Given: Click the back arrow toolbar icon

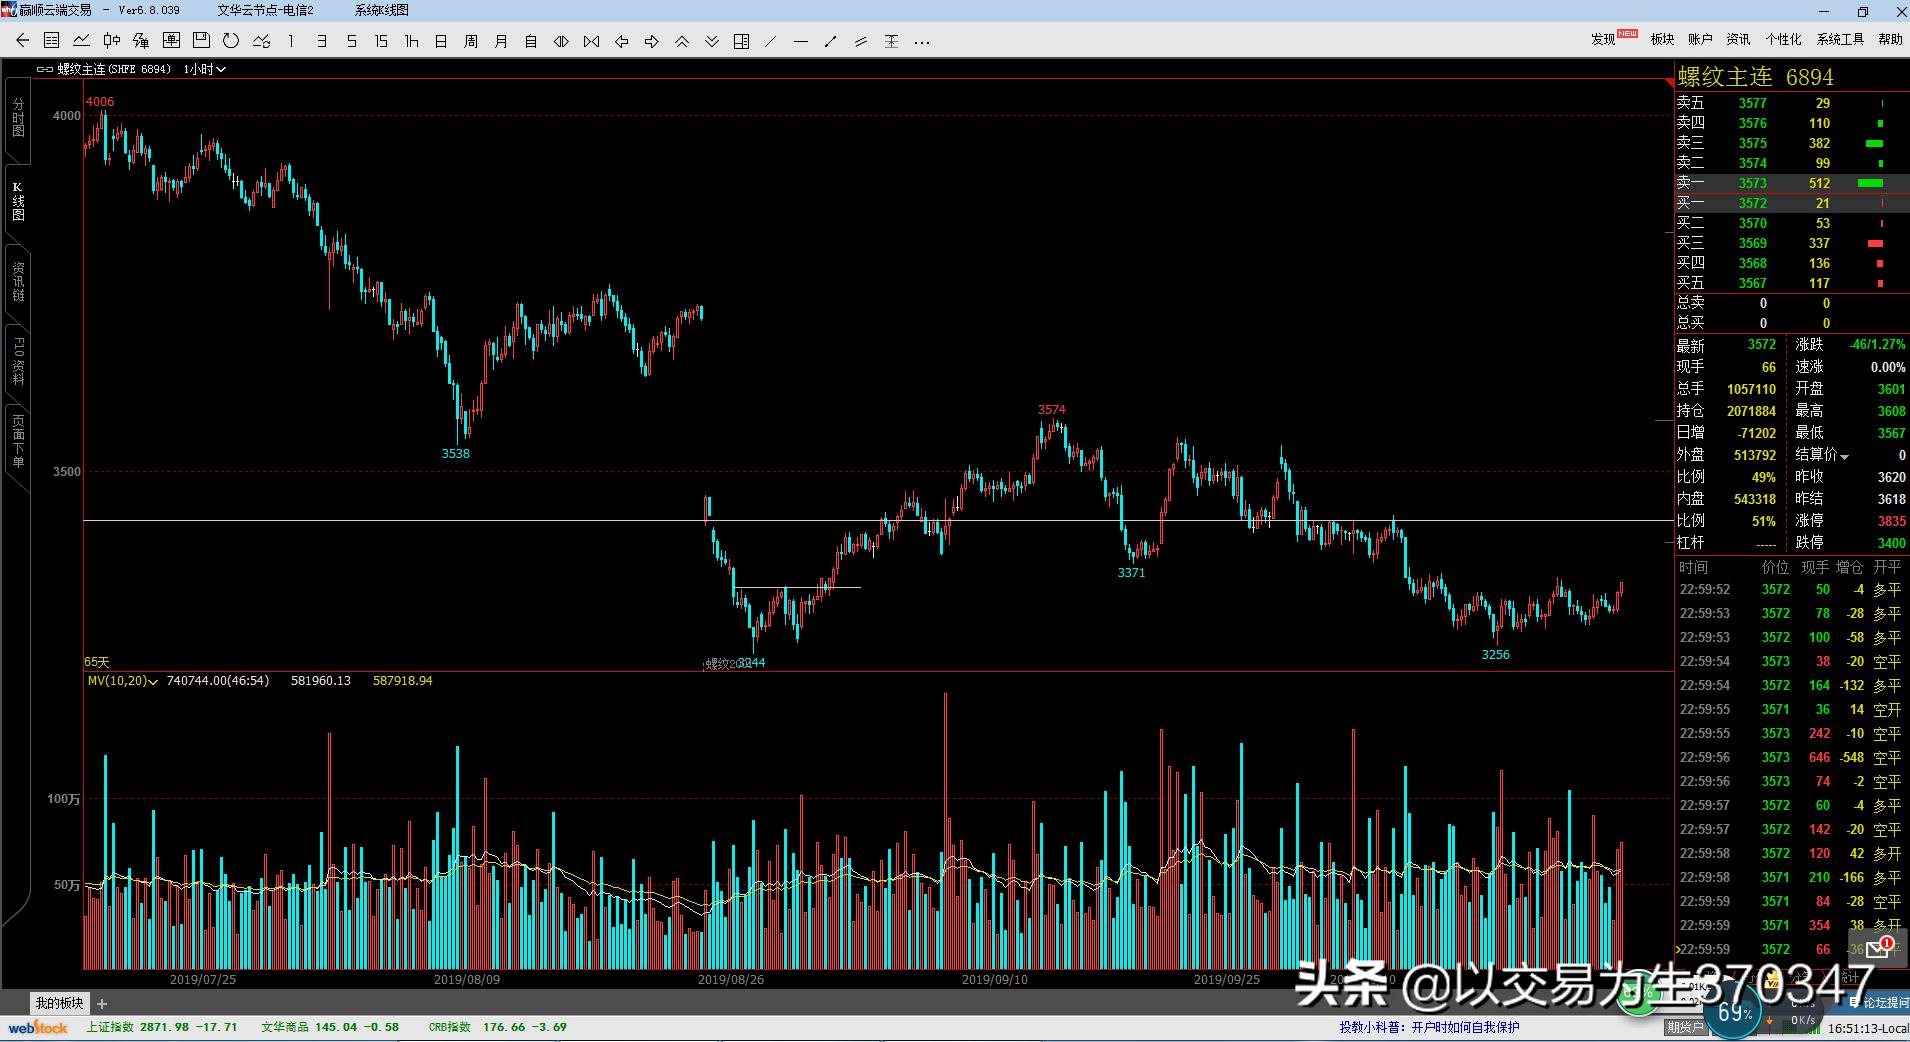Looking at the screenshot, I should pos(22,41).
